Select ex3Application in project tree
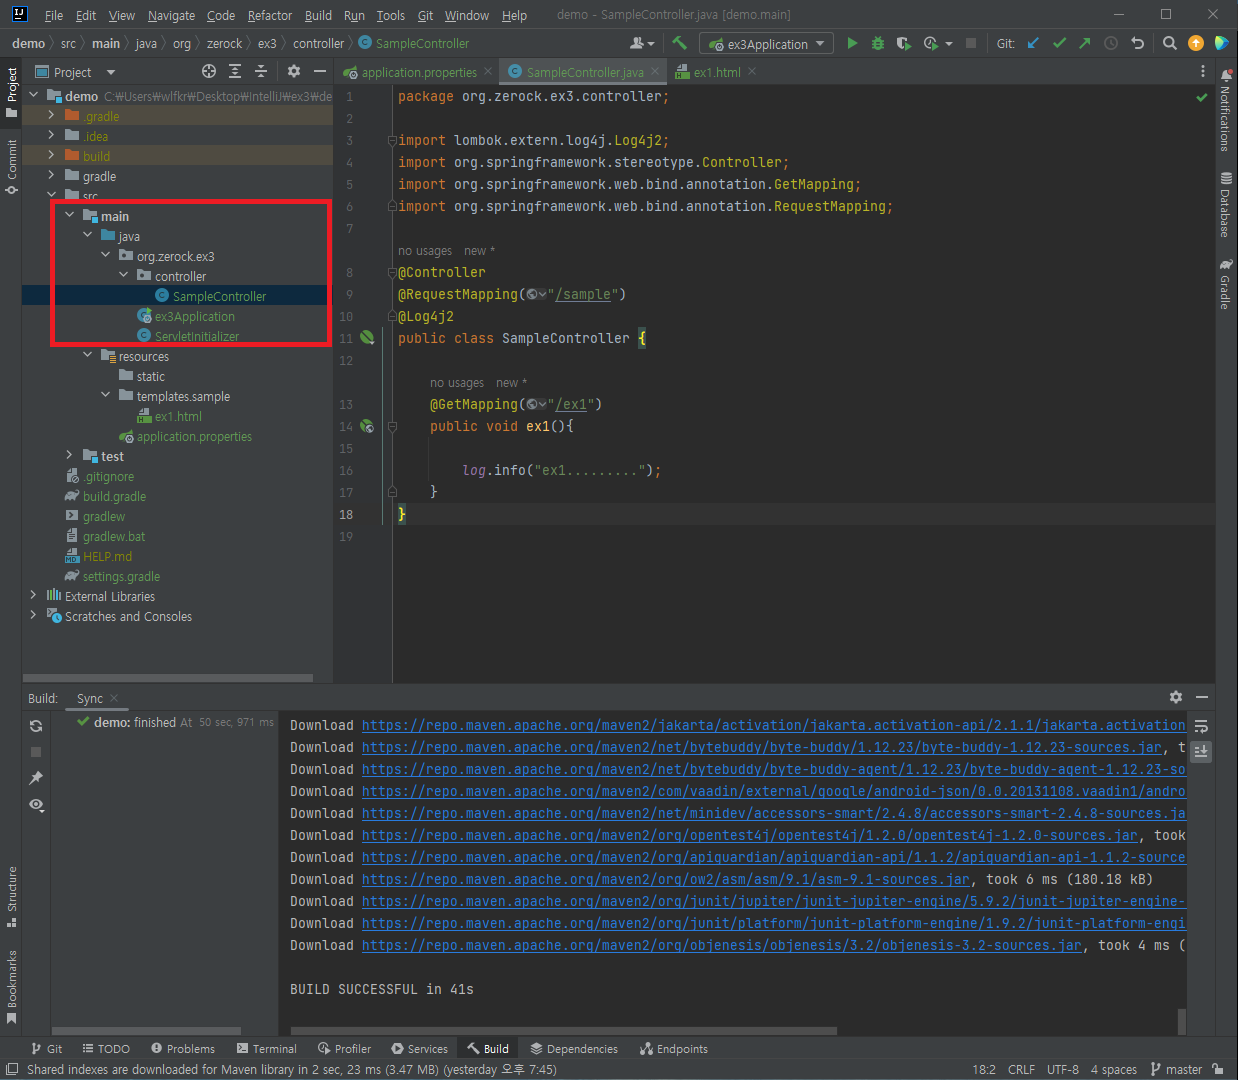 [x=194, y=316]
